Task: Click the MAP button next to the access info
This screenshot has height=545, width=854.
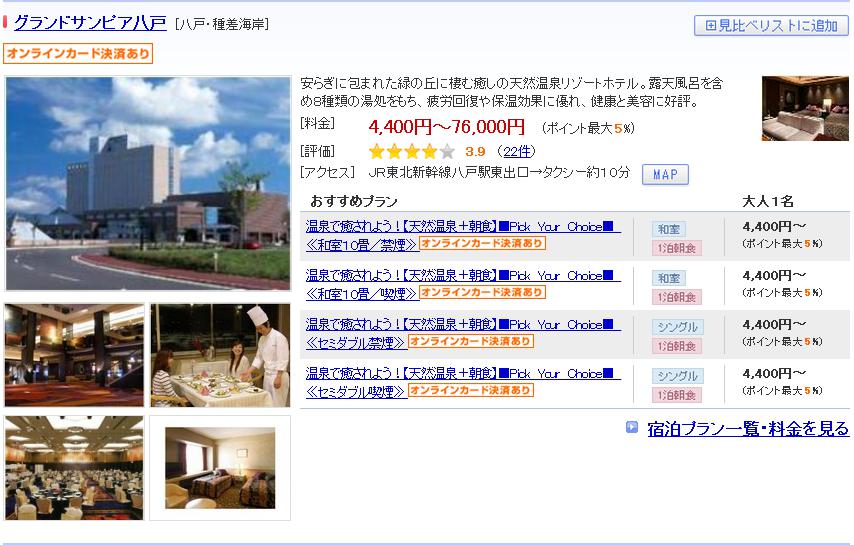Action: tap(665, 175)
